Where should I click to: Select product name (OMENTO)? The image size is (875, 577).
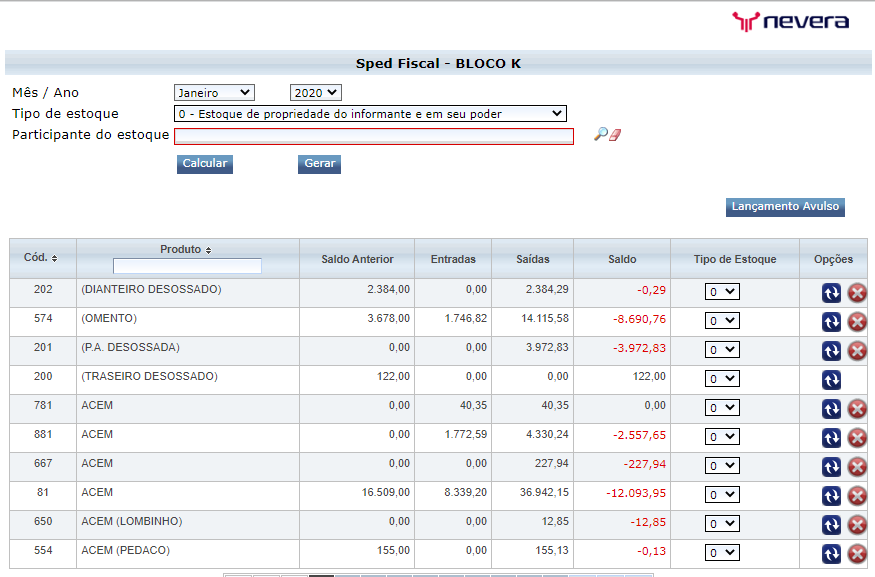109,318
